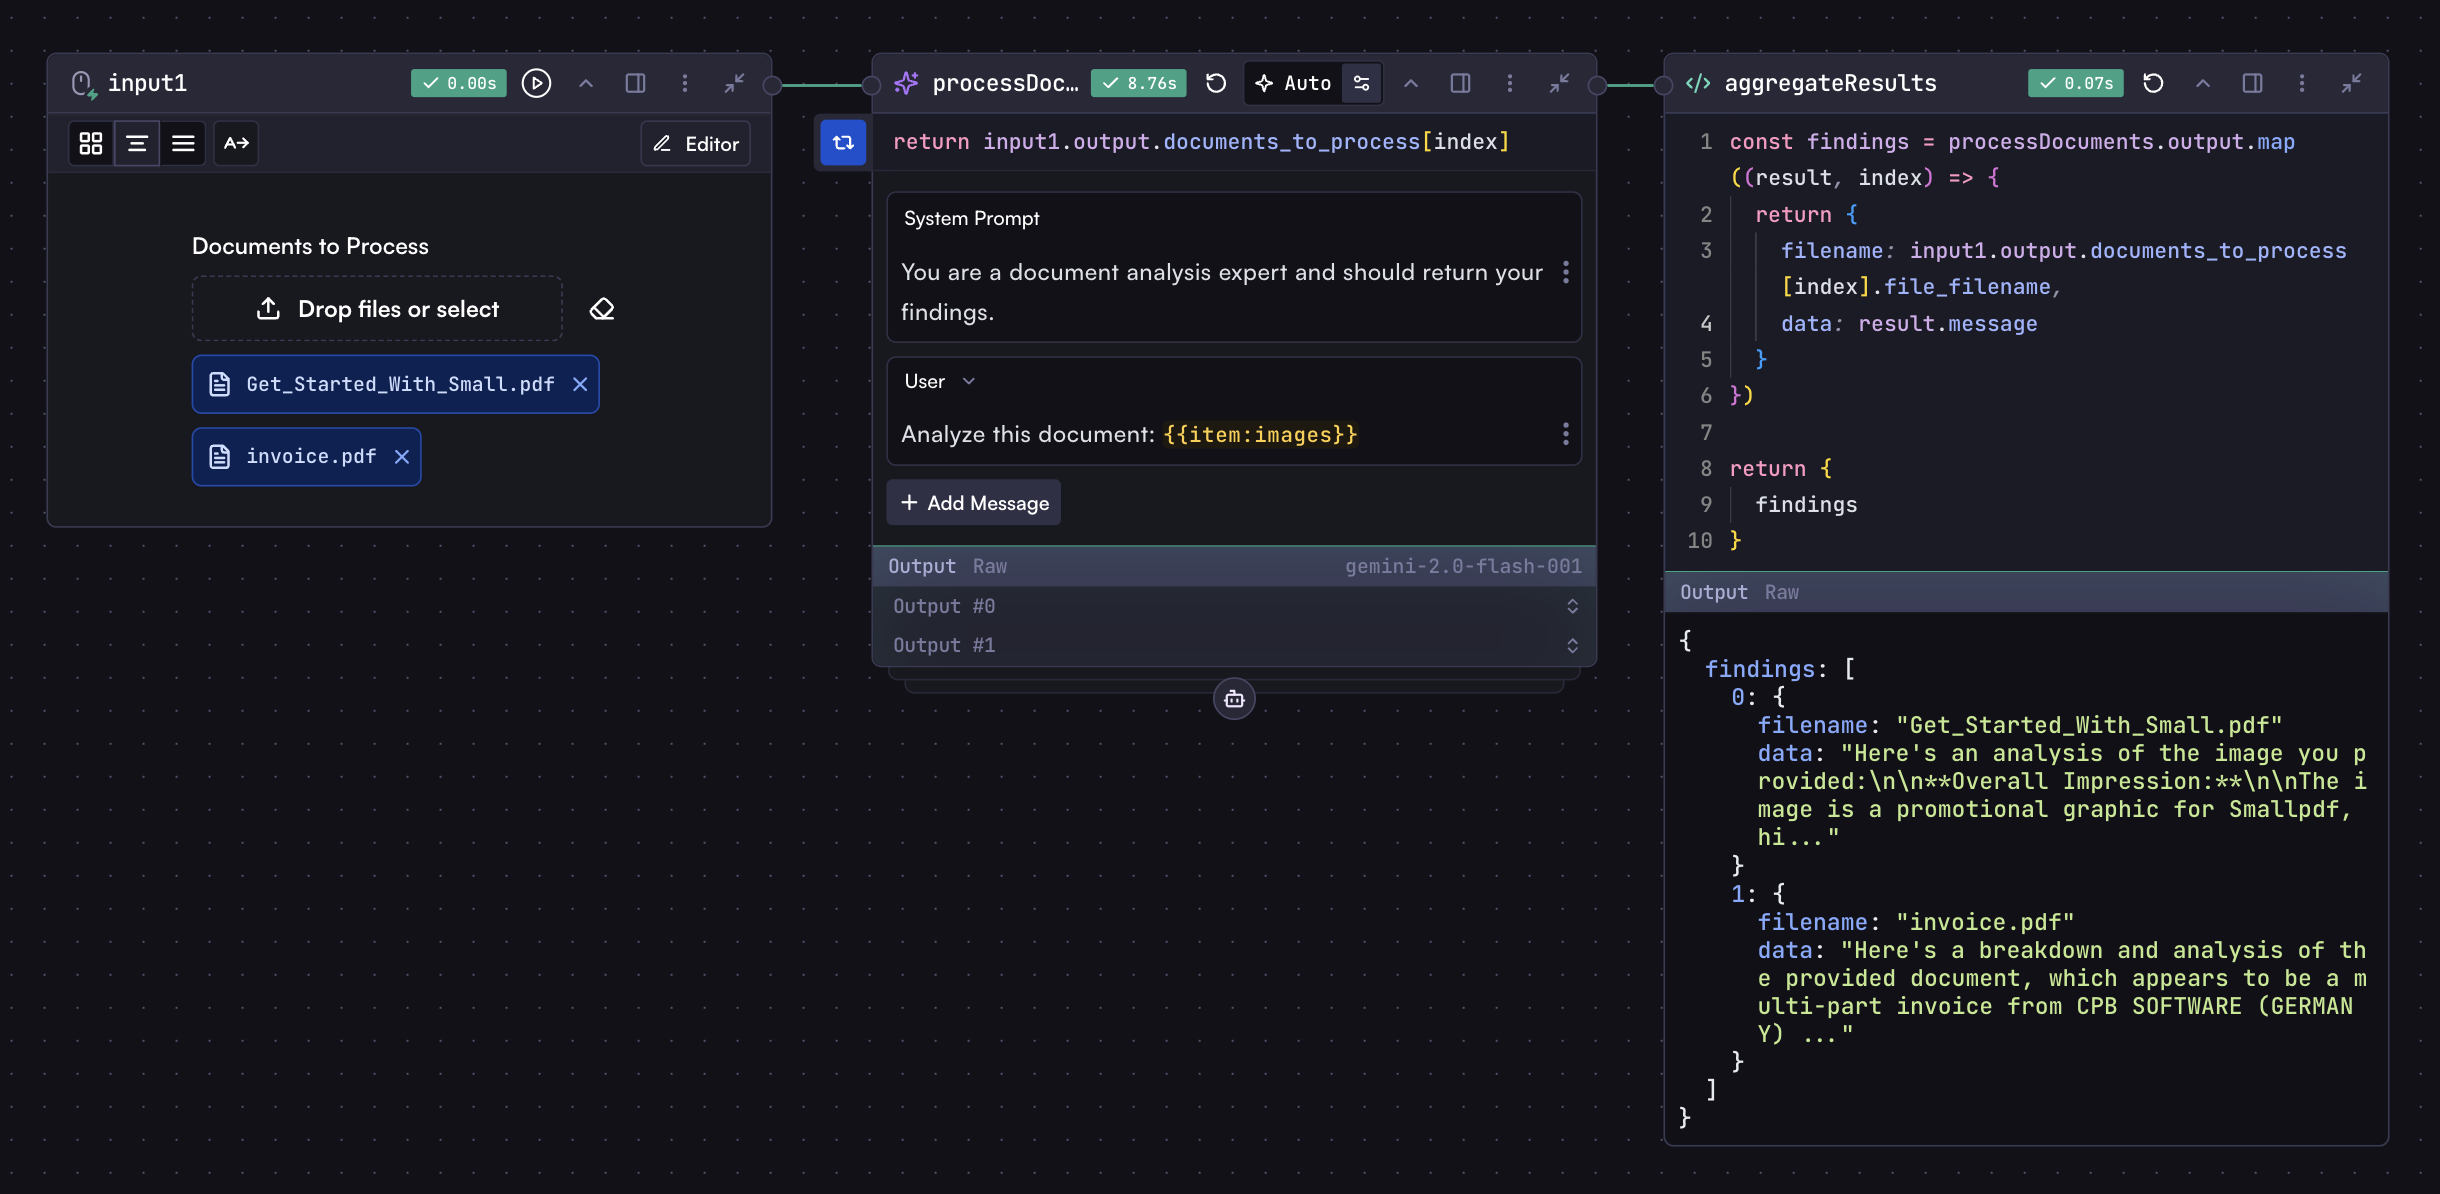Switch processDocuments output to Raw tab

click(989, 566)
